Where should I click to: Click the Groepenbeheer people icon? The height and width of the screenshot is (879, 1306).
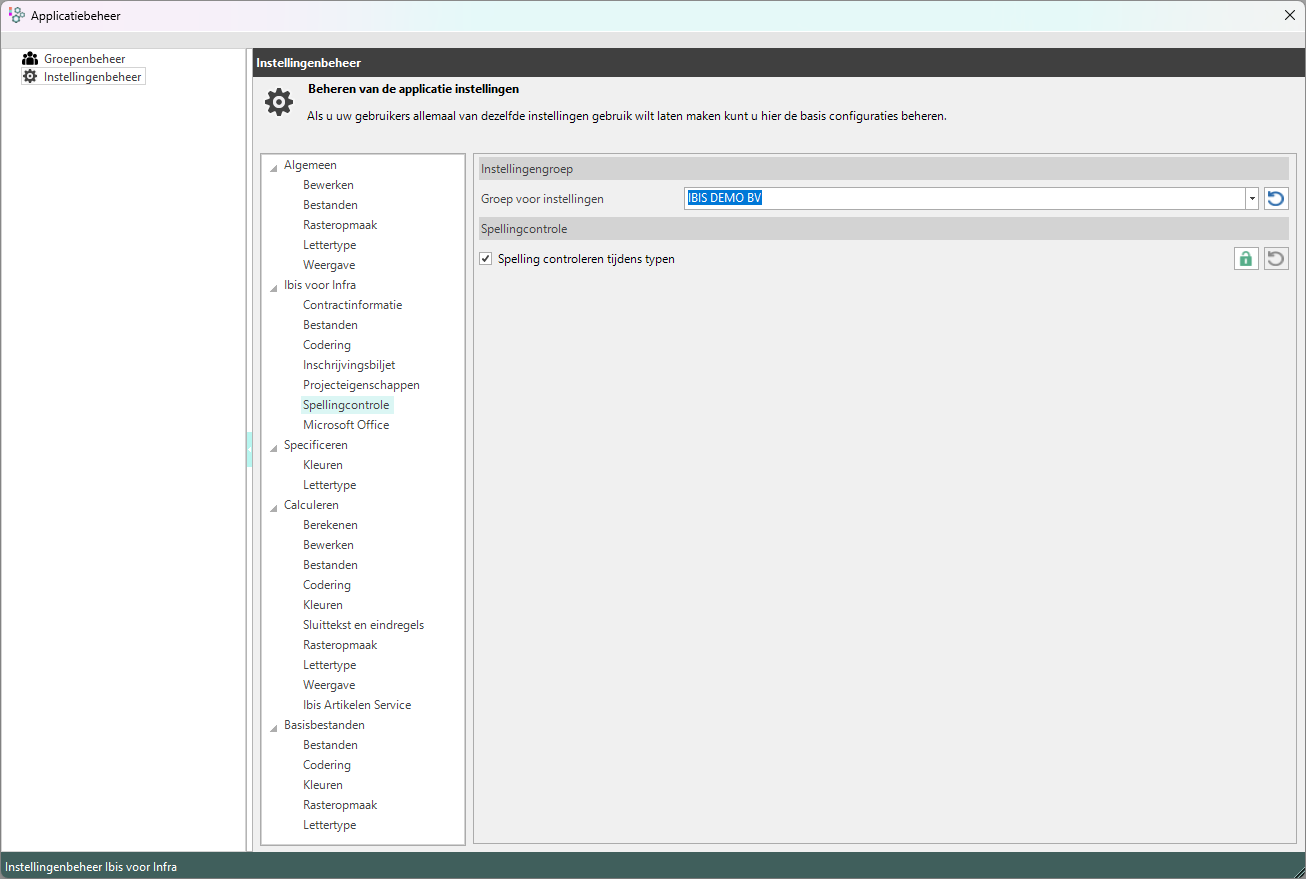(30, 59)
